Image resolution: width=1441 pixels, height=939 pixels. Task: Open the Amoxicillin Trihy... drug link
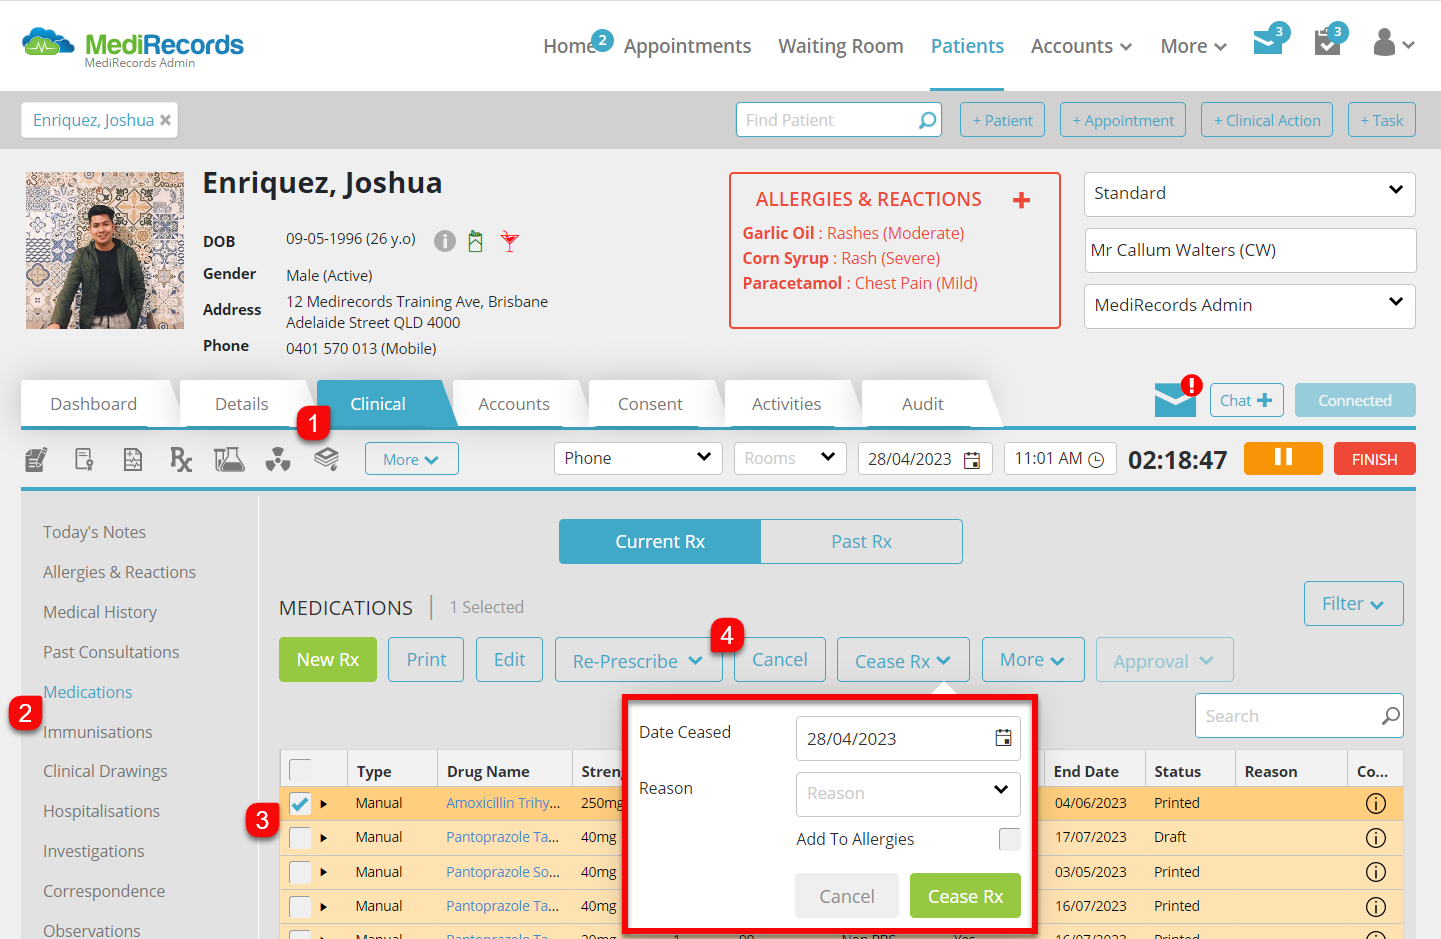503,803
